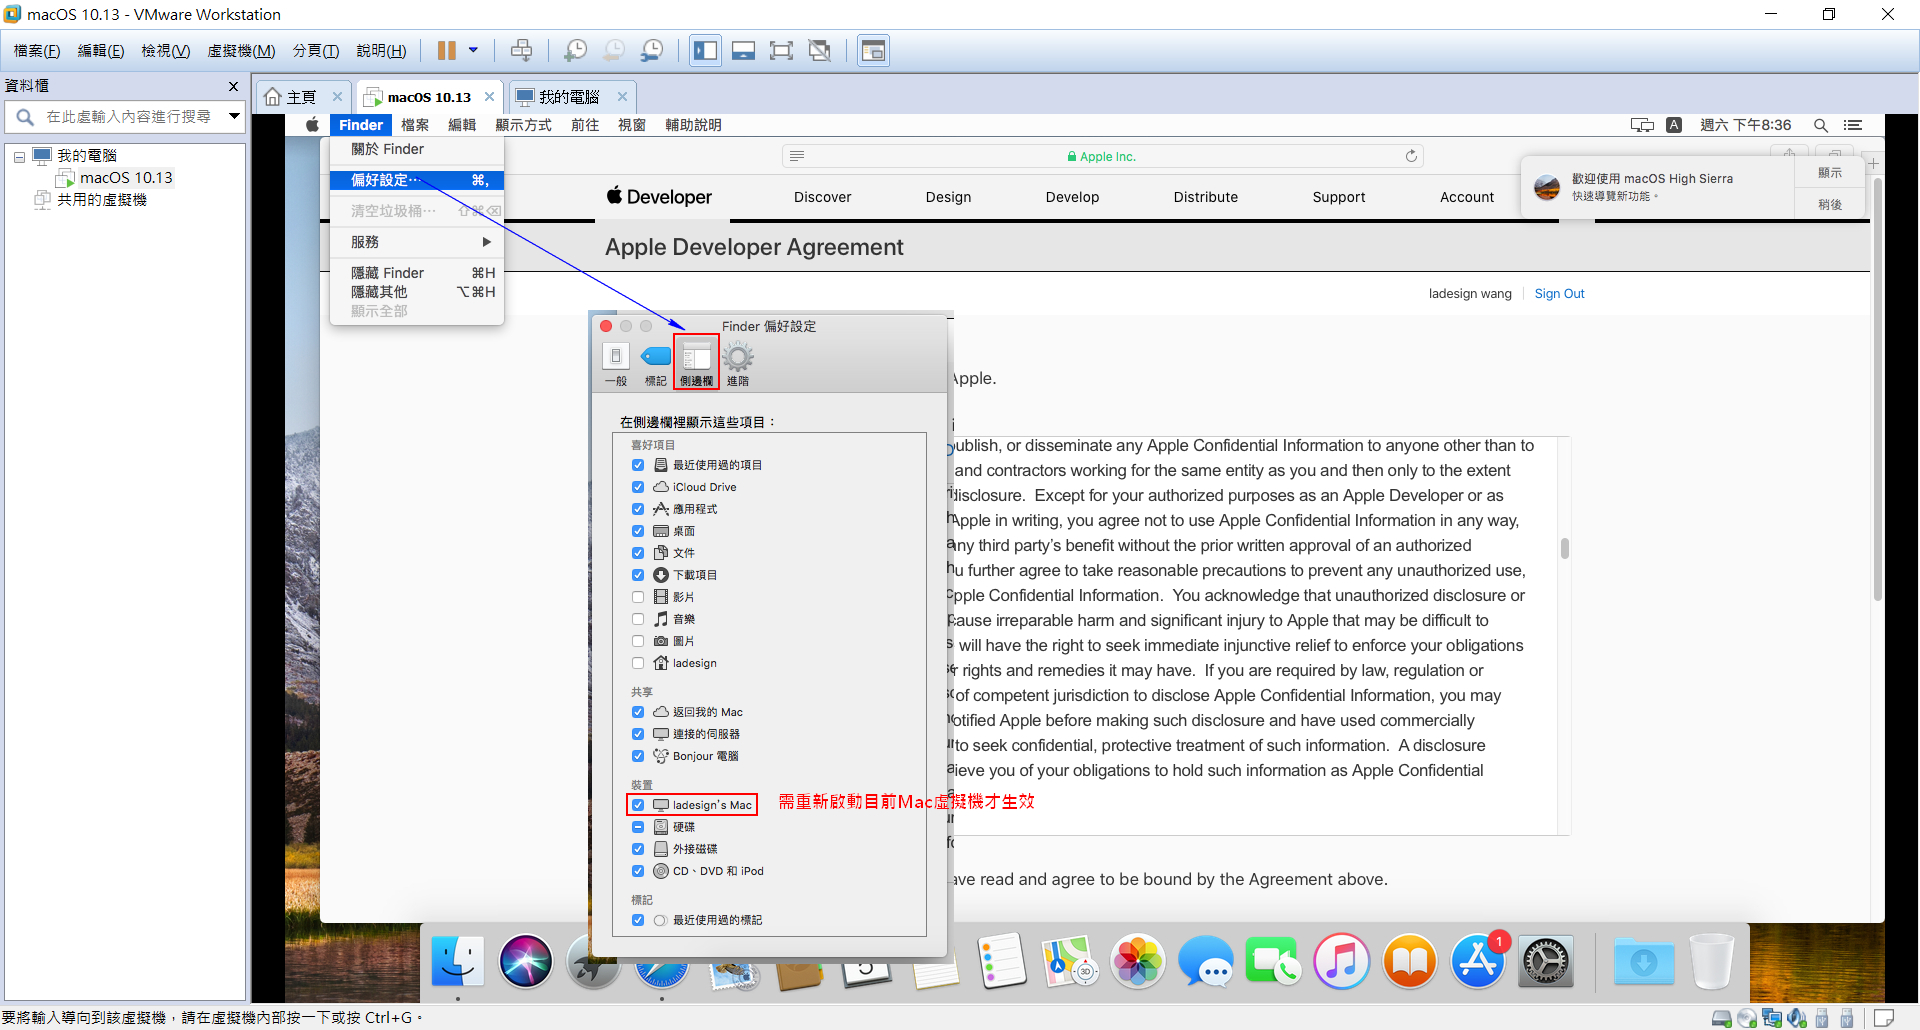
Task: Click the Sign Out link
Action: 1559,293
